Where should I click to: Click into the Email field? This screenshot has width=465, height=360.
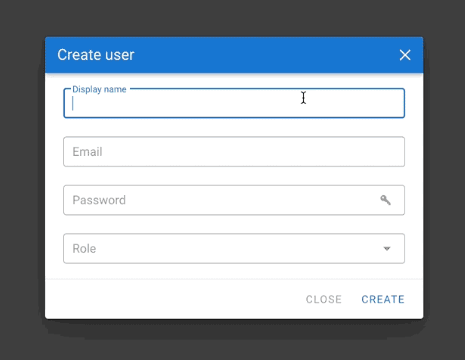(234, 152)
